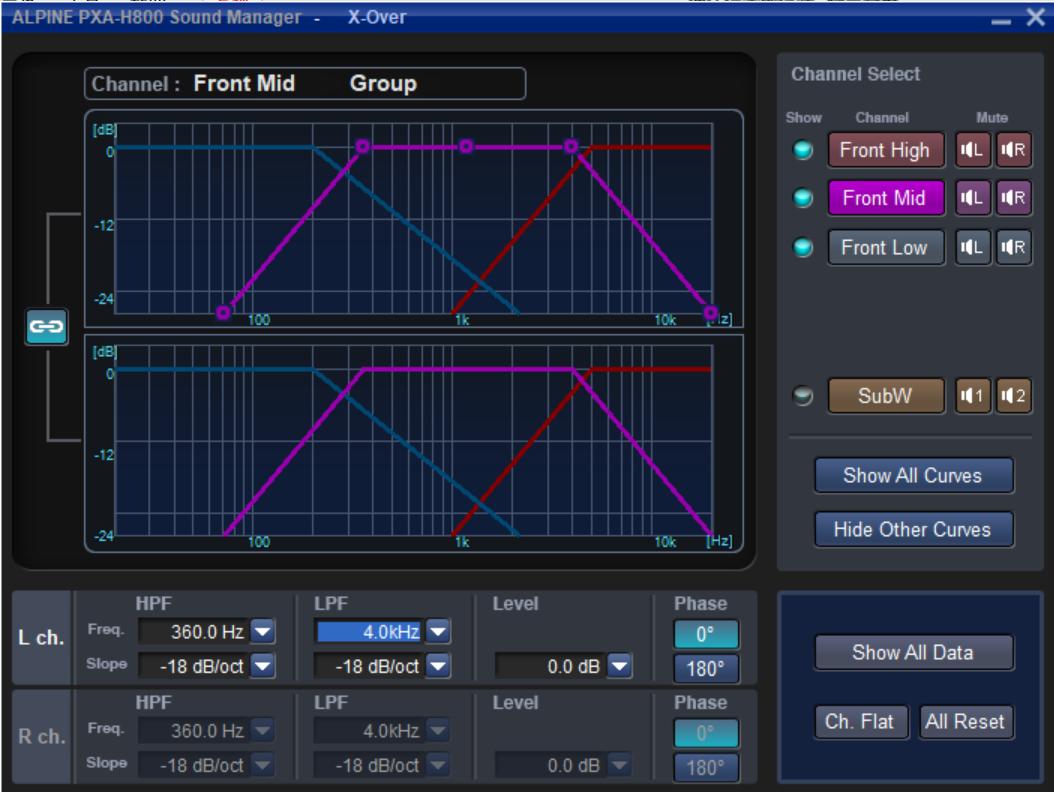The height and width of the screenshot is (792, 1054).
Task: Click the middle purple curve handle
Action: [466, 147]
